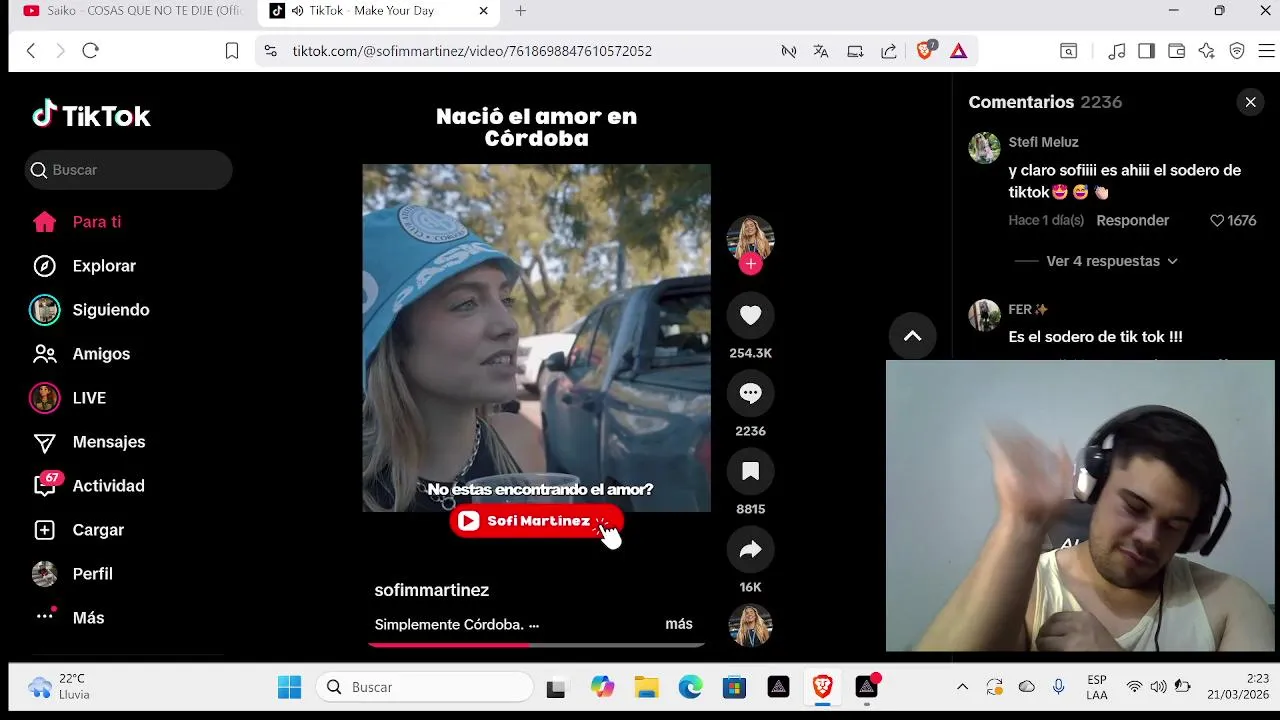Open FER's avatar picture in comments
Image resolution: width=1280 pixels, height=720 pixels.
[x=985, y=315]
